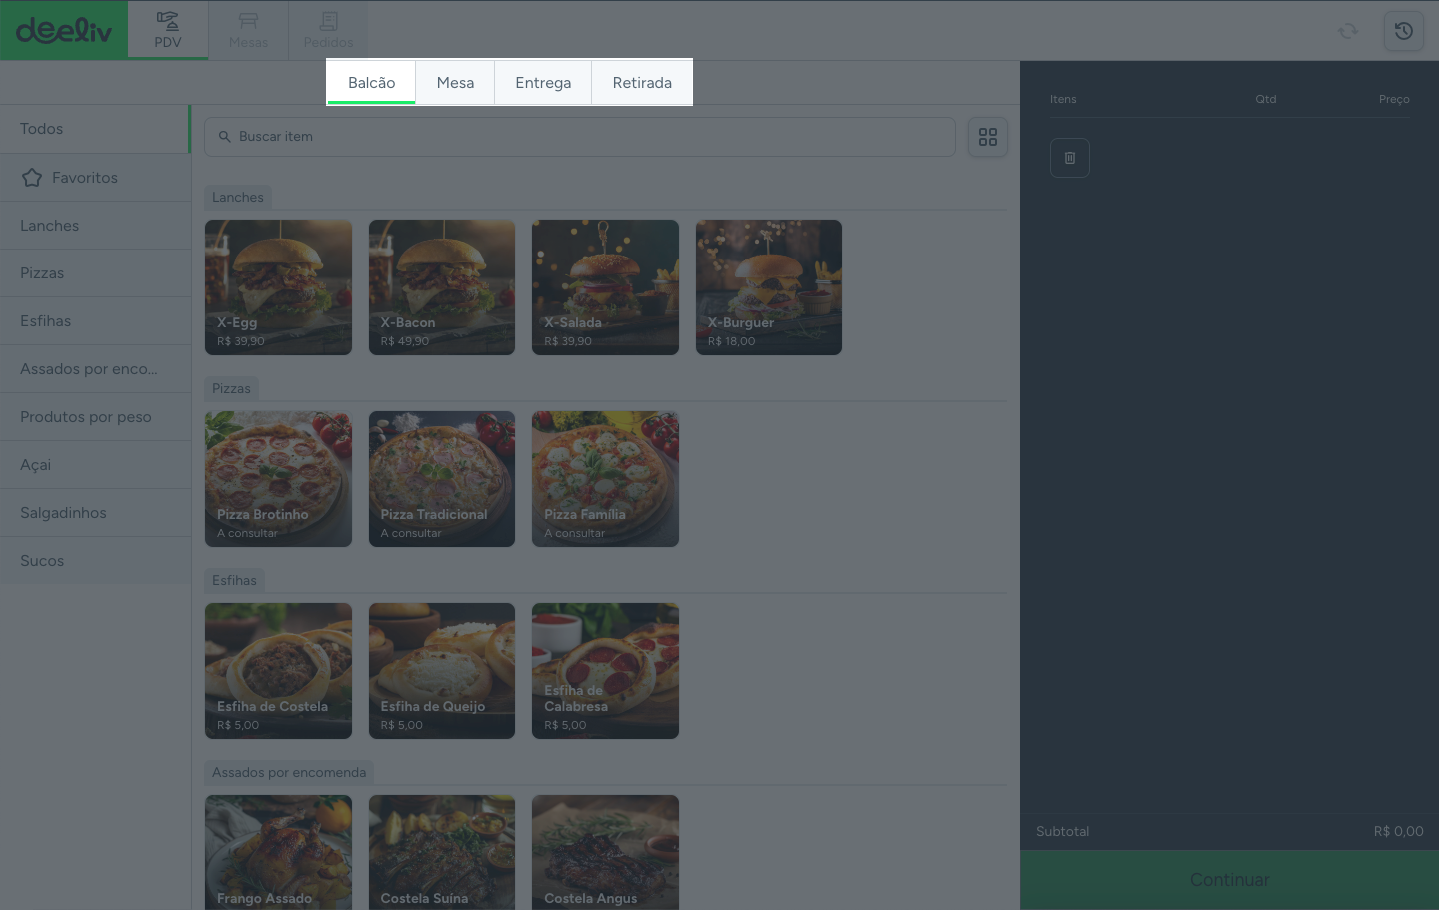Select the Pizza Família product card
Image resolution: width=1439 pixels, height=910 pixels.
click(605, 479)
